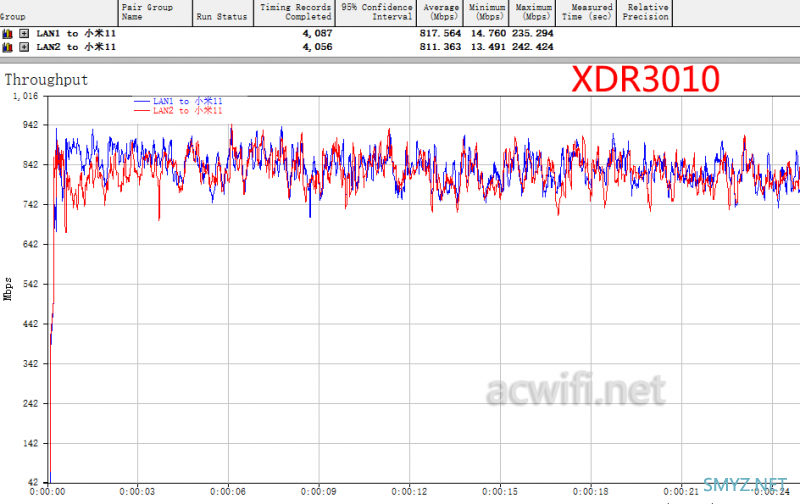Click the Relative Precision column header
The image size is (800, 504).
tap(644, 13)
